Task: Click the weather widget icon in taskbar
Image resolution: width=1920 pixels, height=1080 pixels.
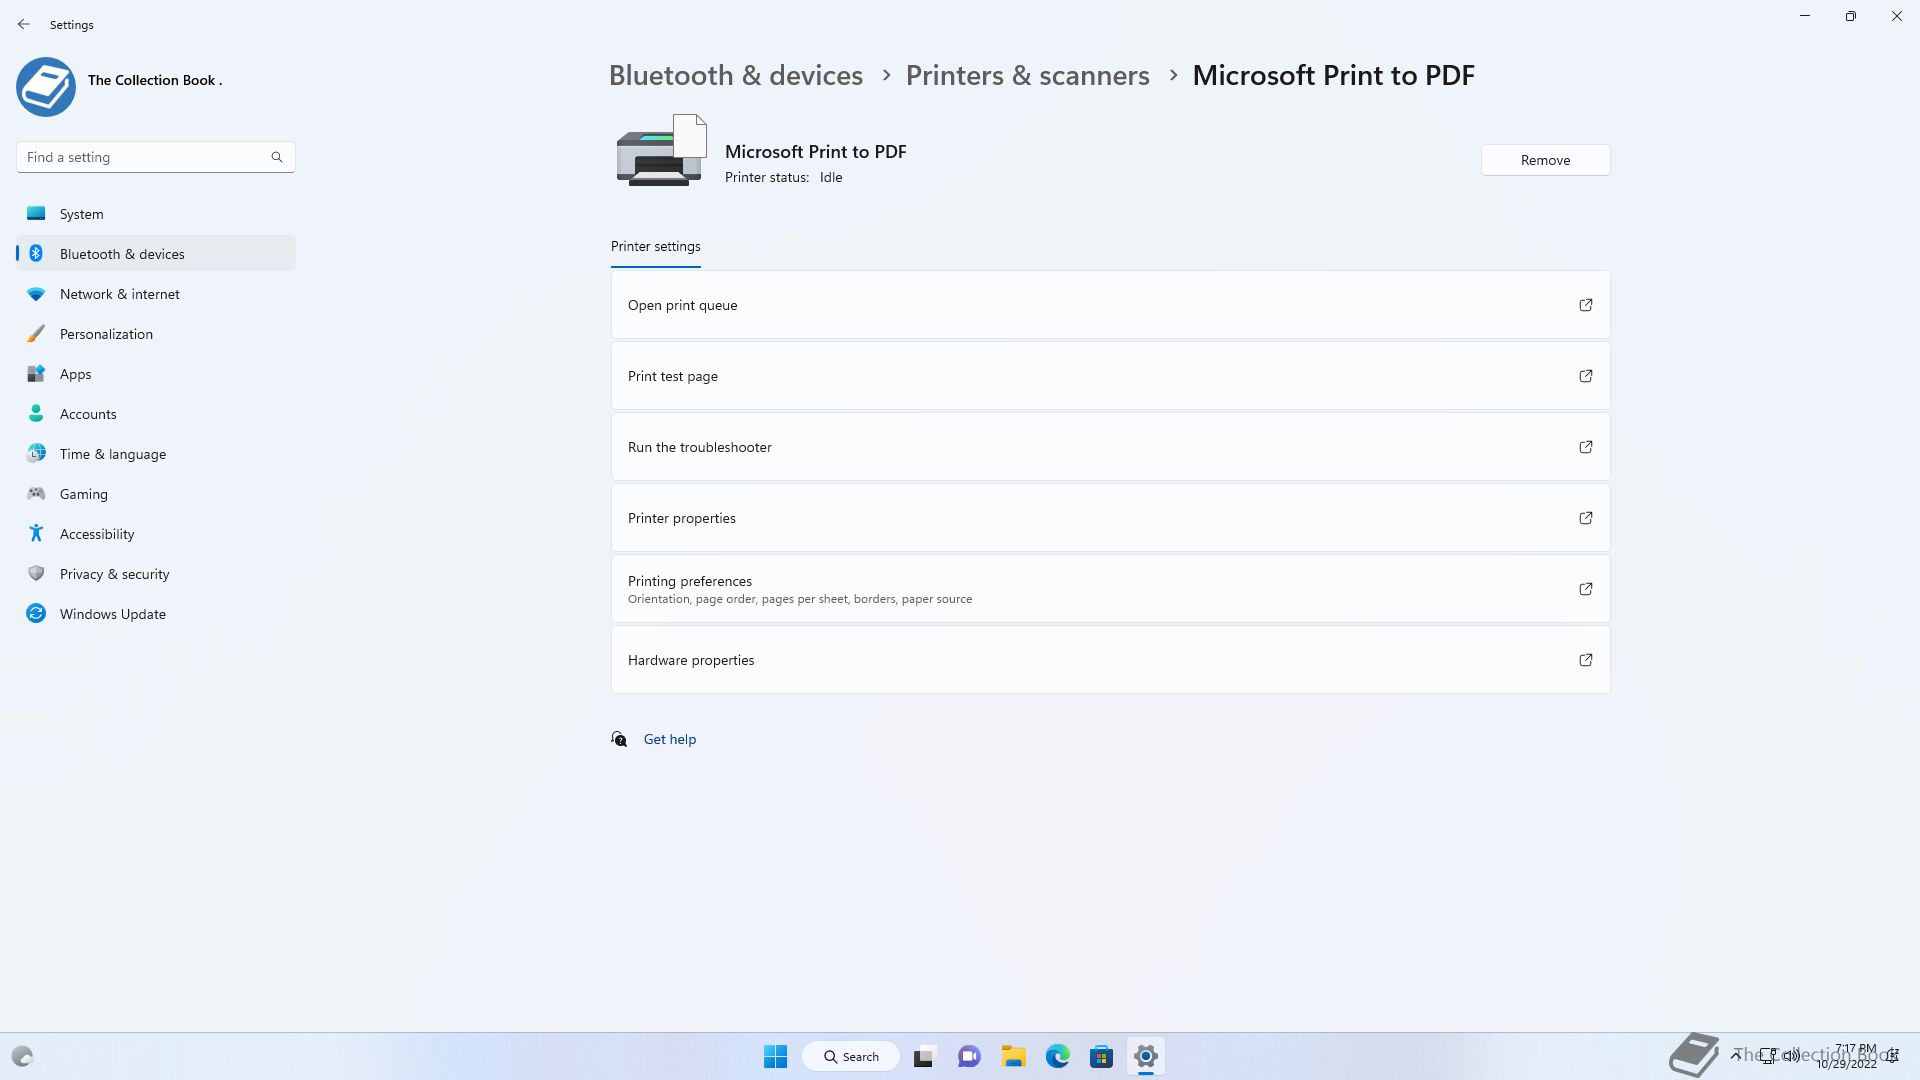Action: coord(22,1056)
